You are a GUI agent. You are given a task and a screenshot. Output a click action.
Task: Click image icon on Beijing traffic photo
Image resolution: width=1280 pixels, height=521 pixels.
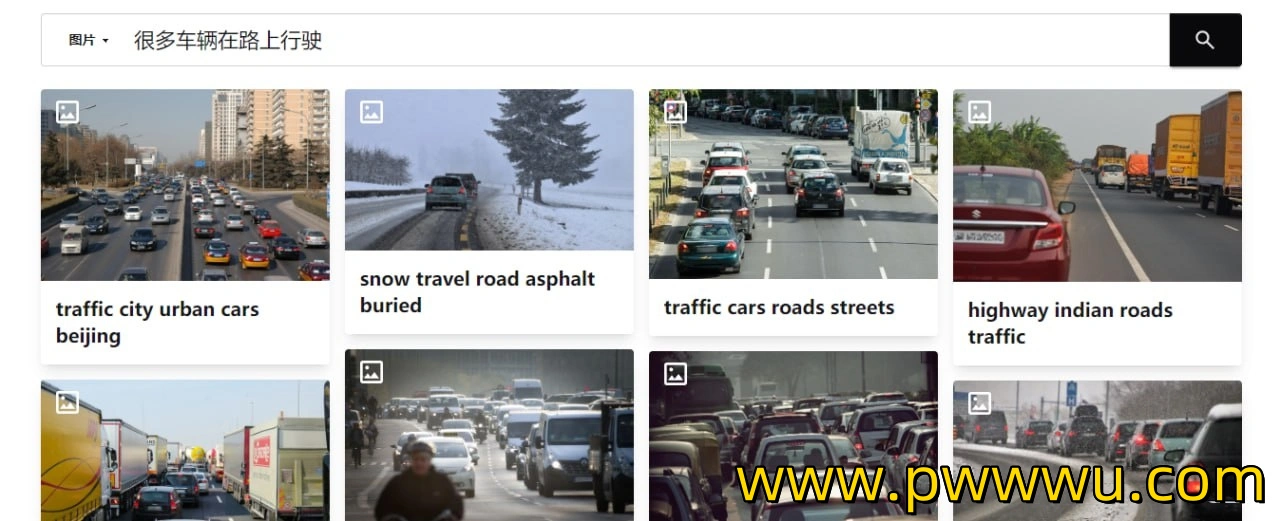[67, 112]
